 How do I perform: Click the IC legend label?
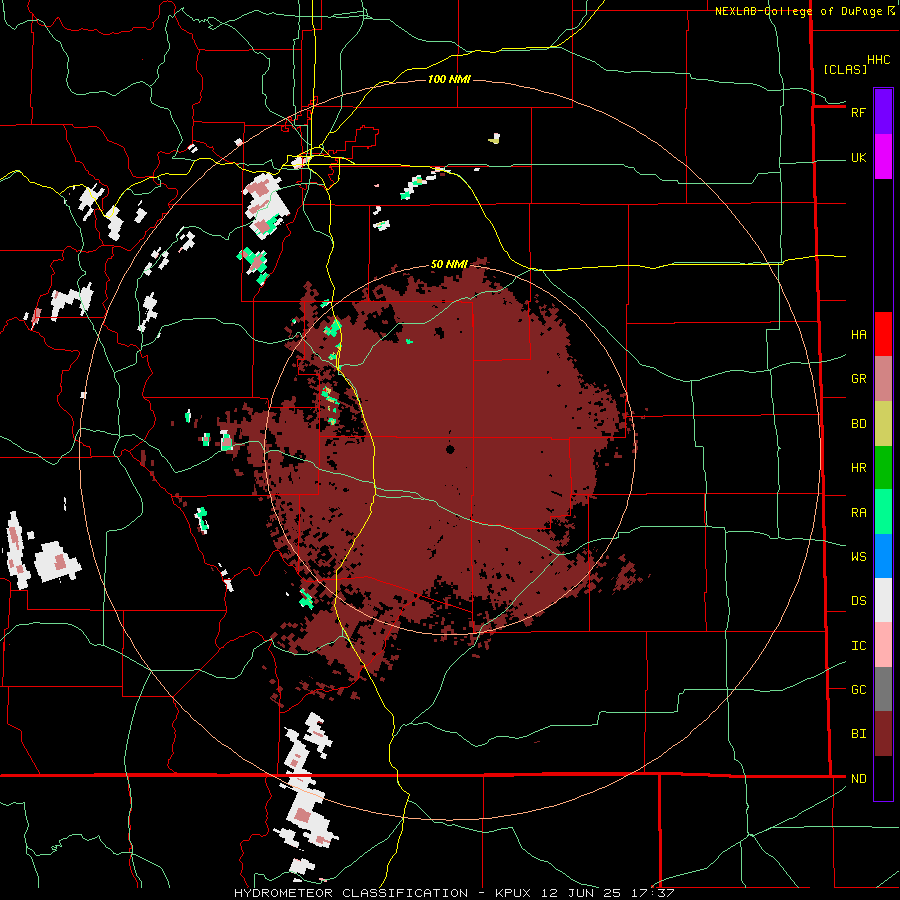(858, 646)
